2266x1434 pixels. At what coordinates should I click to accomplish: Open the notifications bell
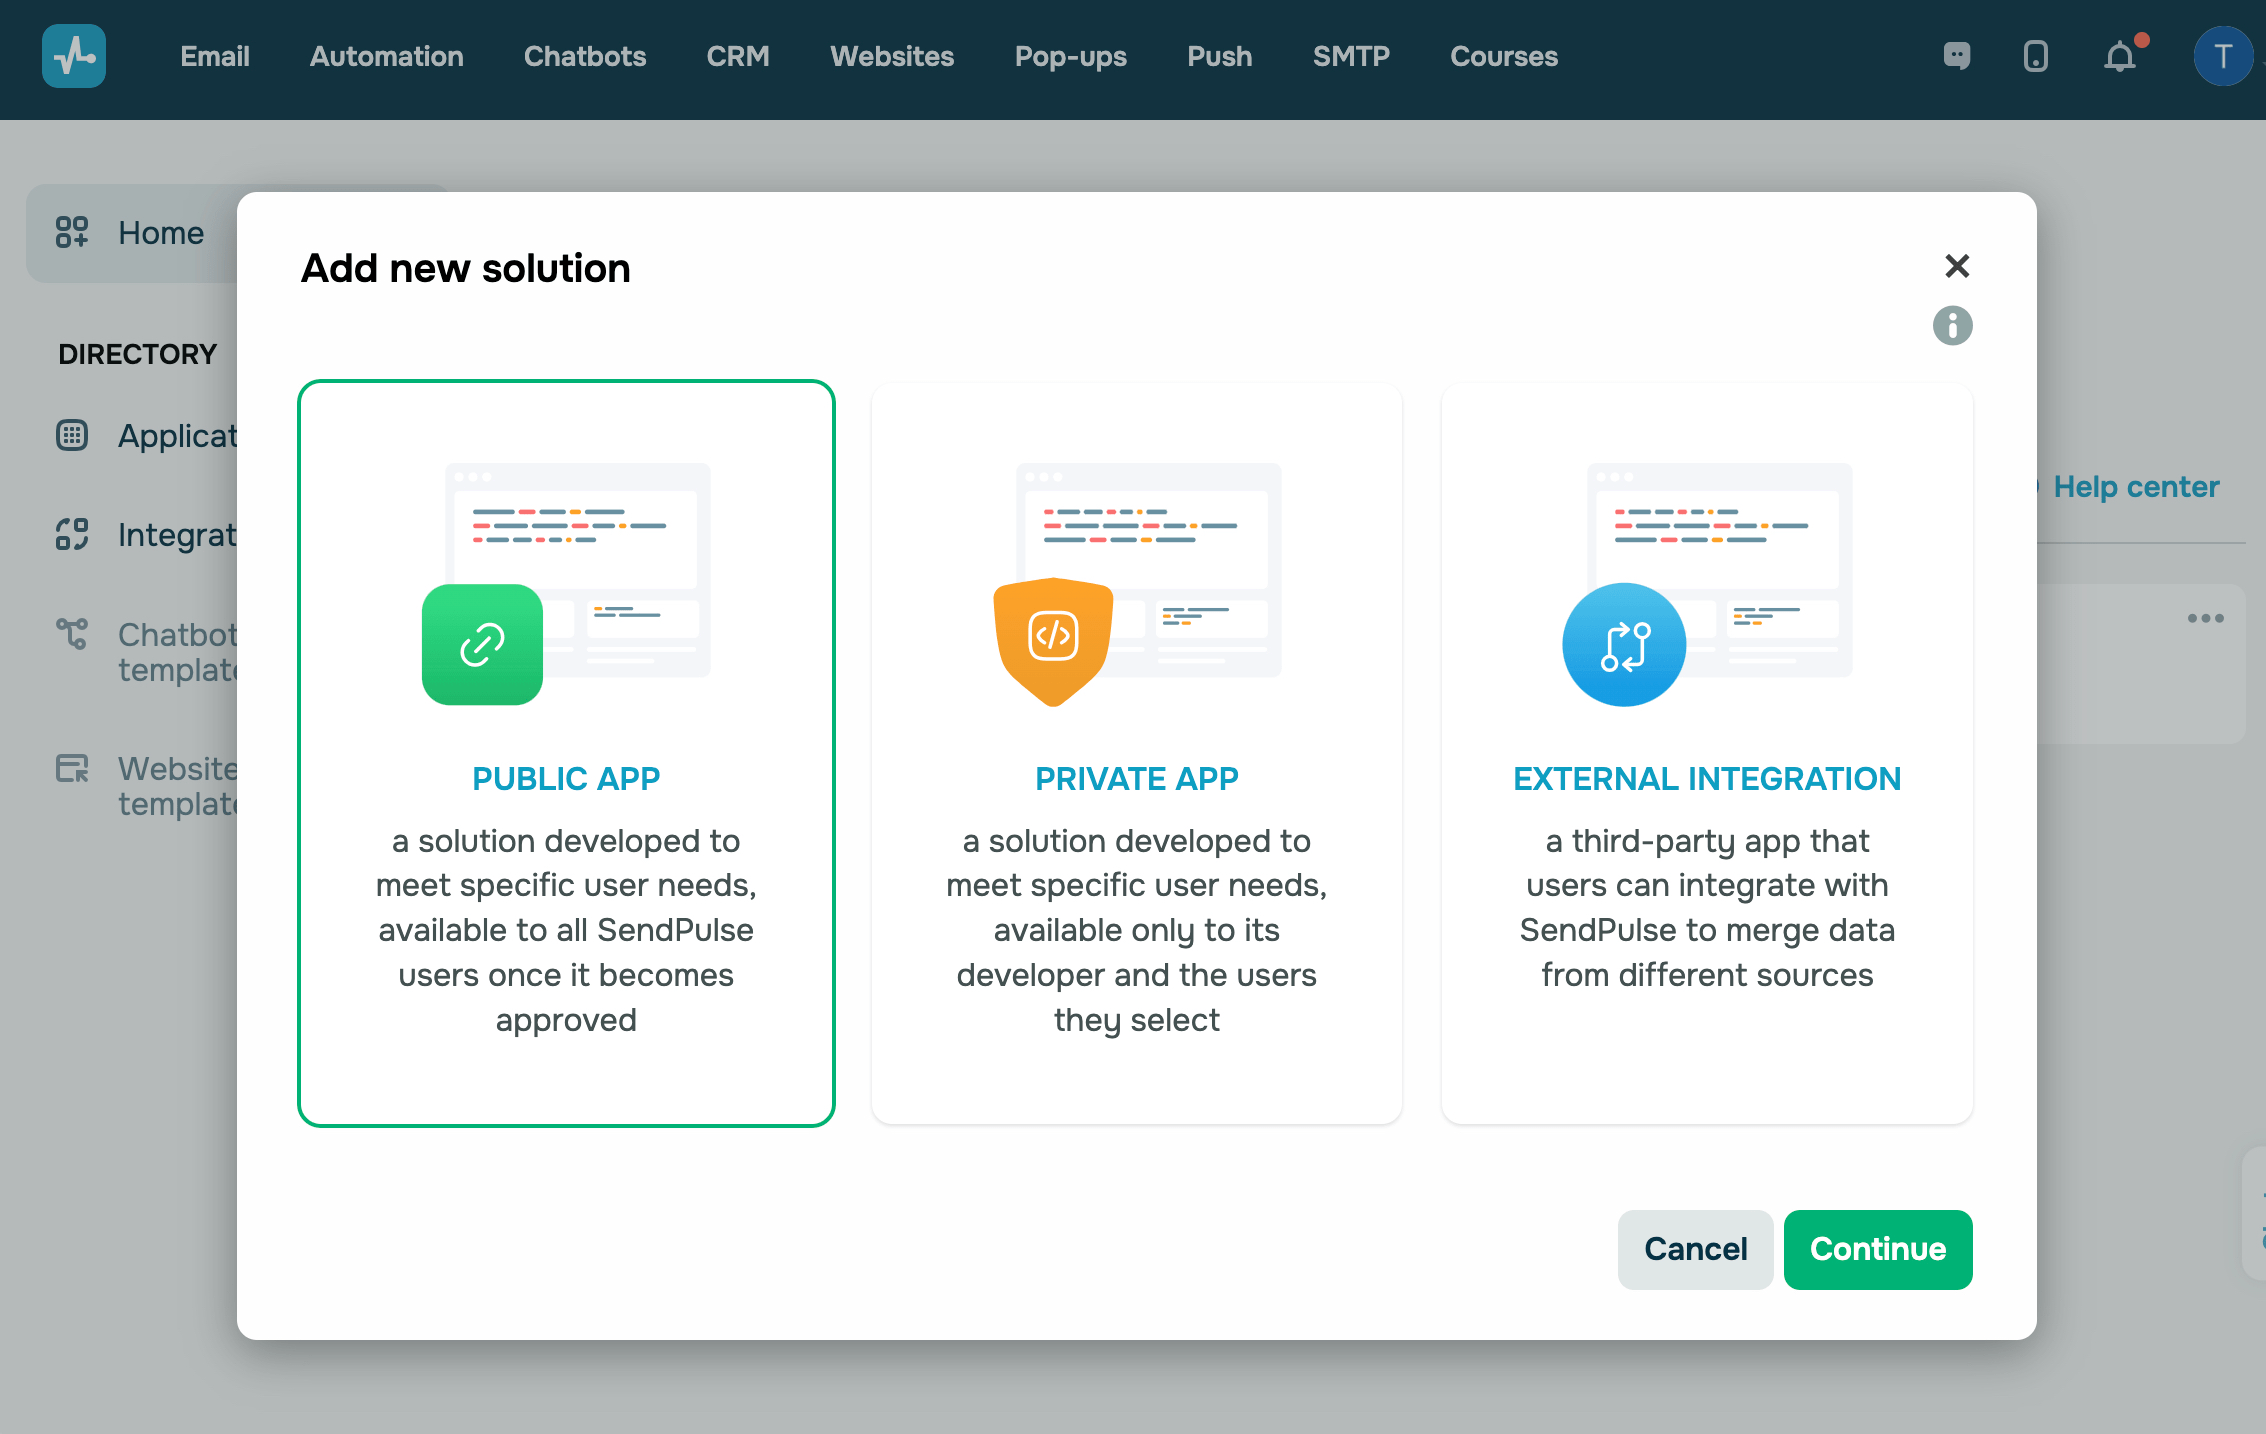(2119, 56)
